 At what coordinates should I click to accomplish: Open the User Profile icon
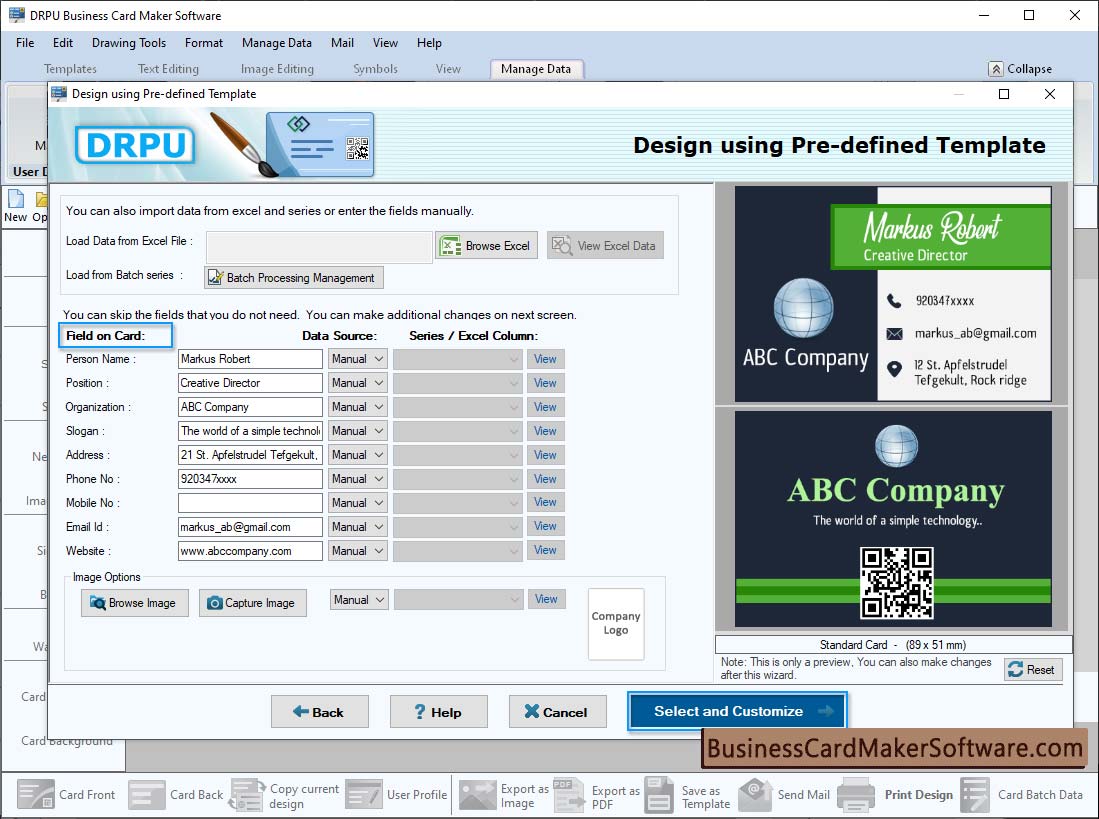364,794
